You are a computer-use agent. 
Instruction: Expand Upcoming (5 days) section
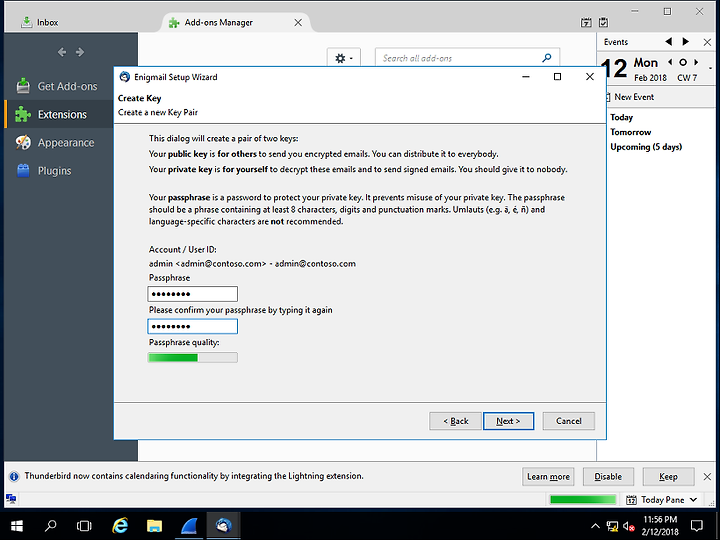click(x=646, y=147)
